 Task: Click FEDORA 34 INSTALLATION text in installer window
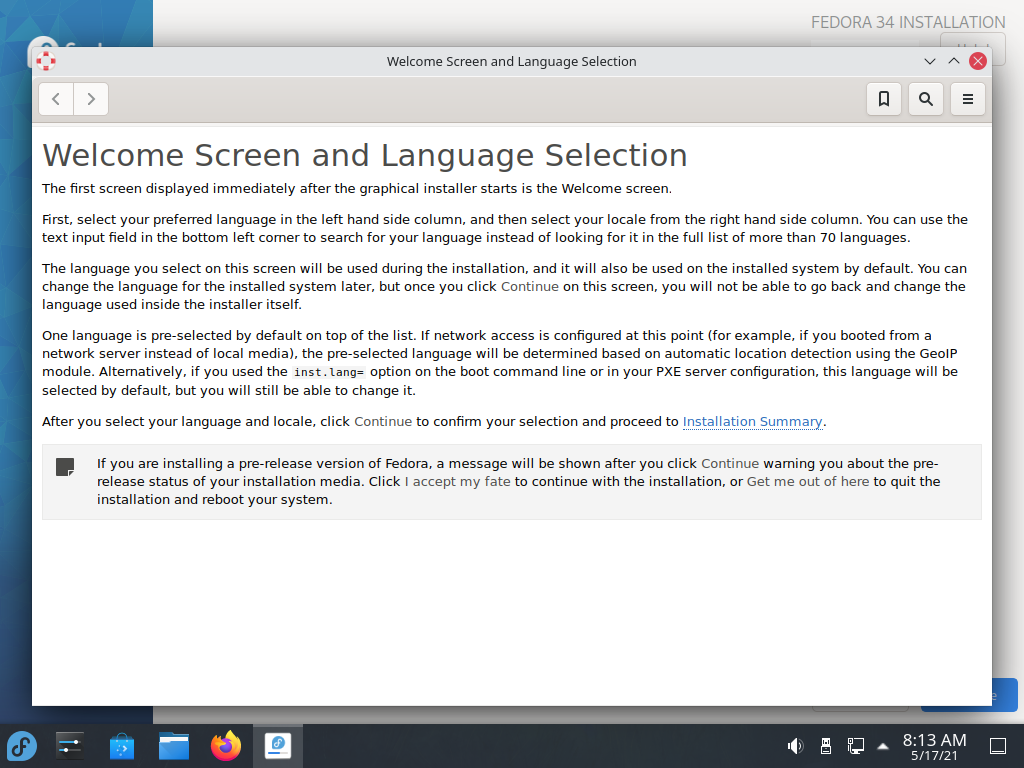(x=908, y=22)
